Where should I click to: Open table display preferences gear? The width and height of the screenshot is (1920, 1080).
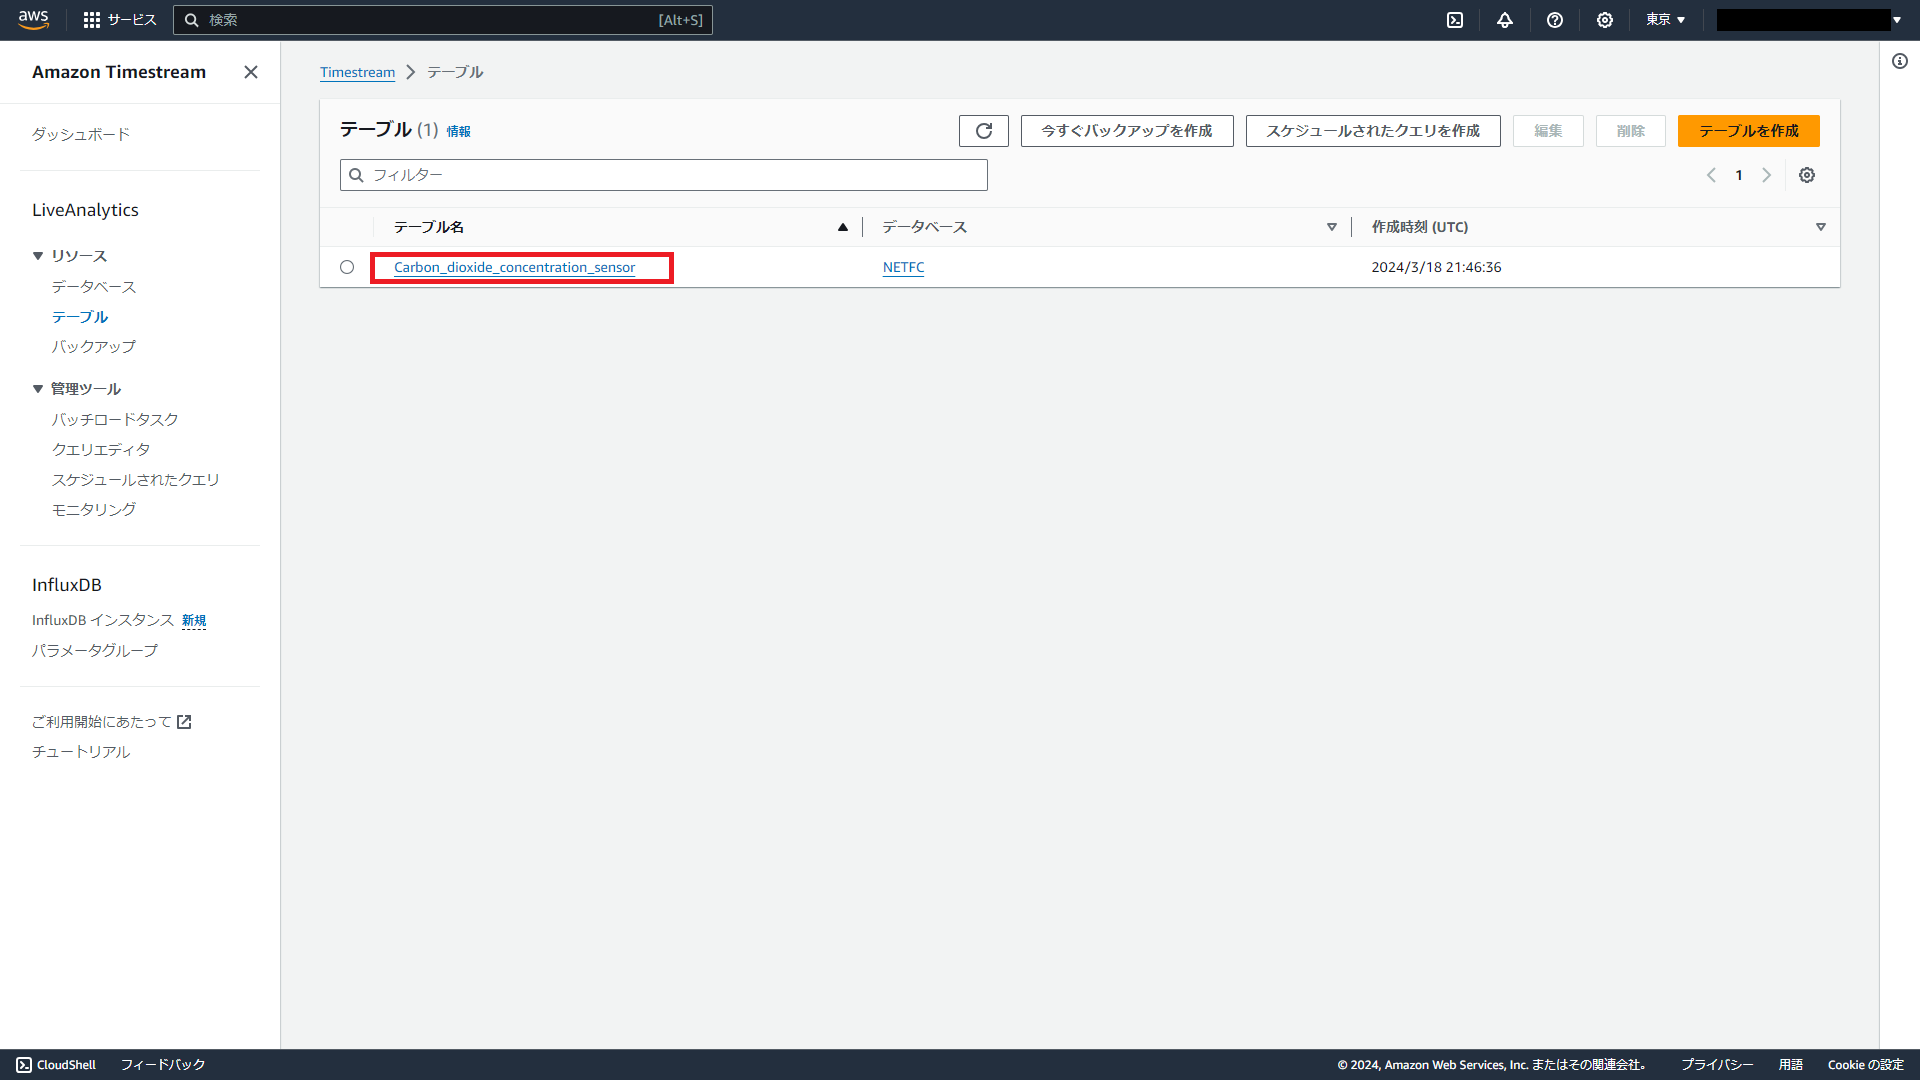tap(1806, 175)
